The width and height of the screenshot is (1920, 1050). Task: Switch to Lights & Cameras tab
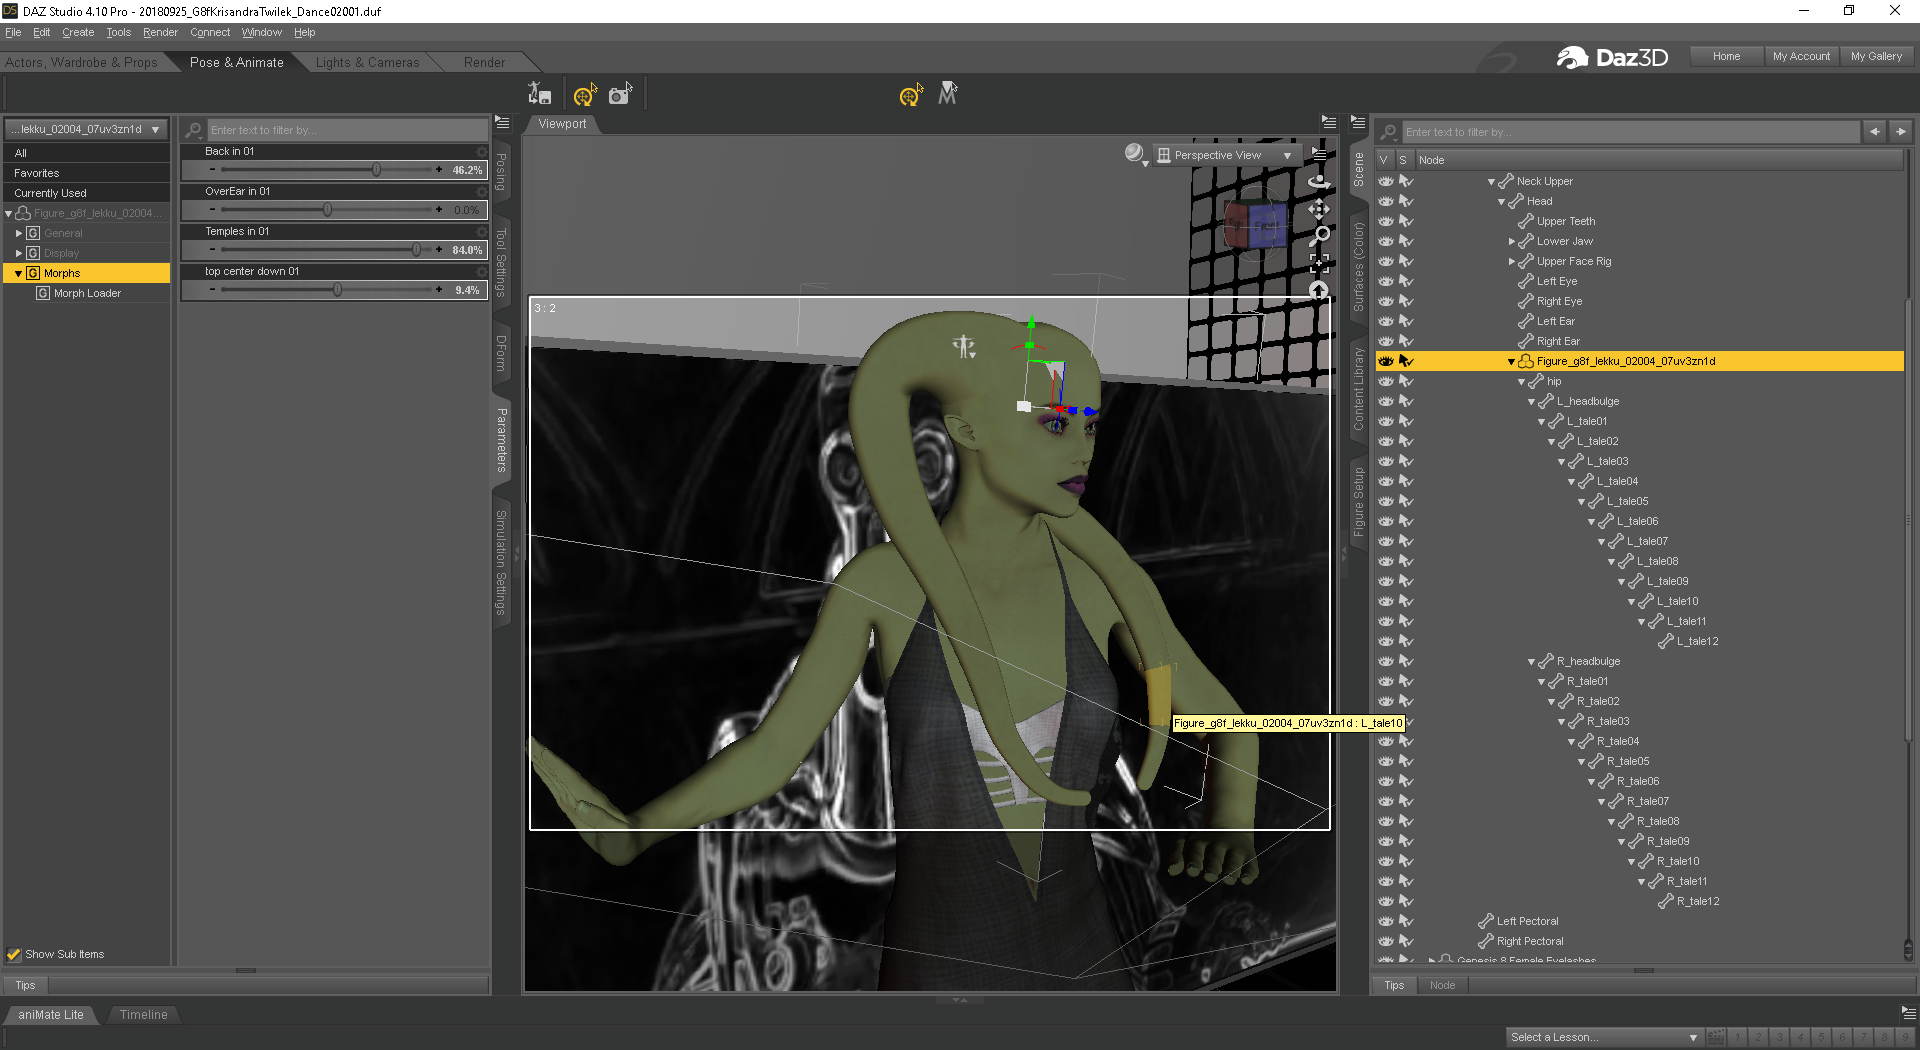[367, 62]
